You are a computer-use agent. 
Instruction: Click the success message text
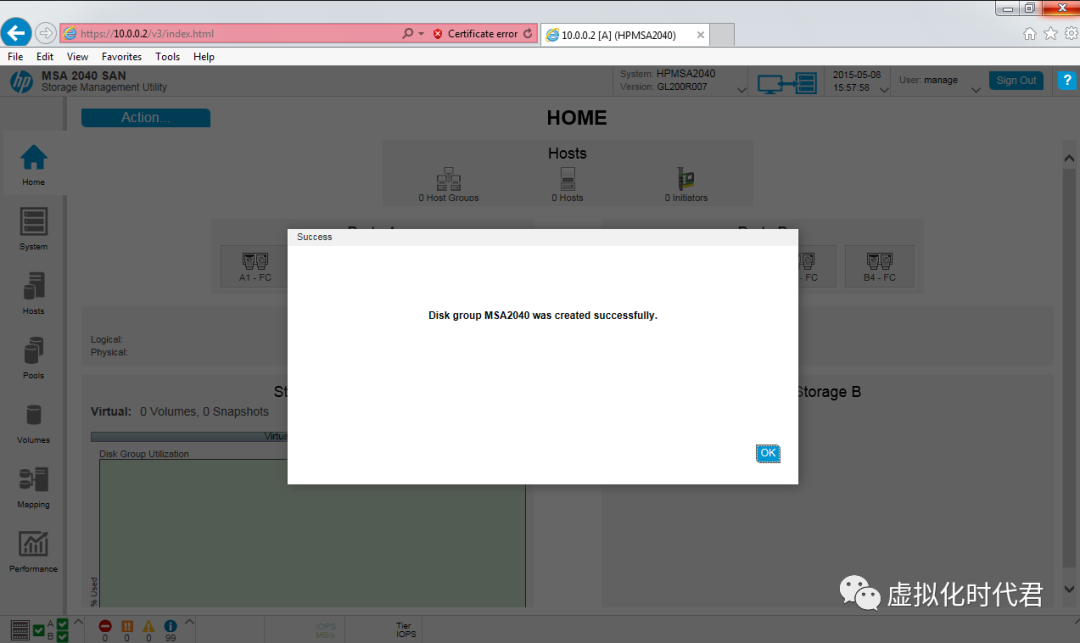[543, 315]
